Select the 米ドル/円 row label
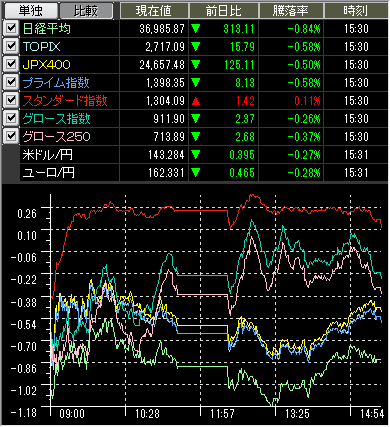This screenshot has width=390, height=427. tap(47, 155)
